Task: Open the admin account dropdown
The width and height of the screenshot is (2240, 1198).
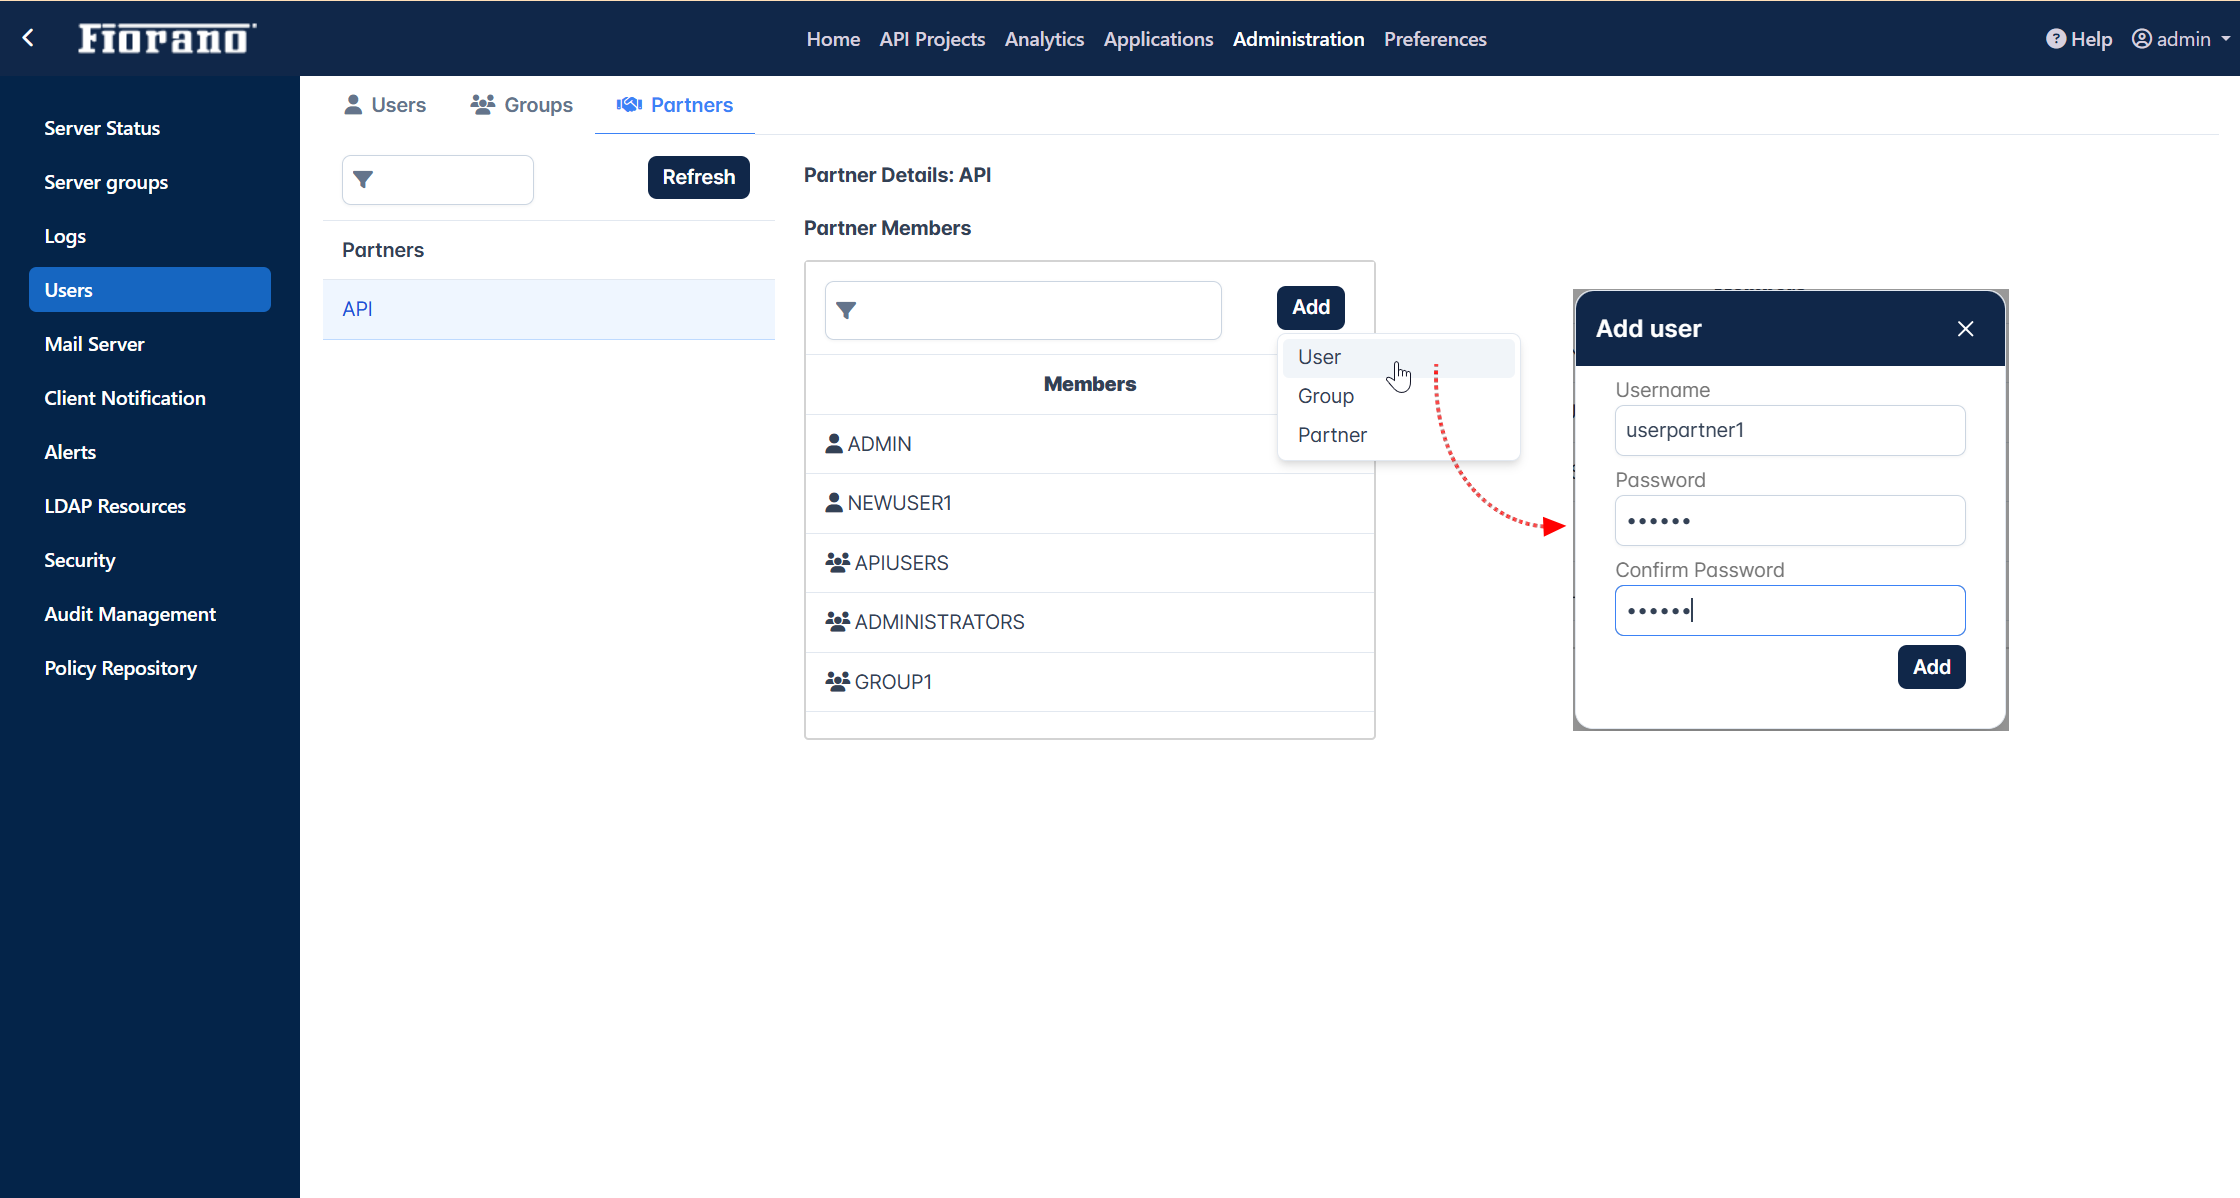Action: click(2181, 39)
